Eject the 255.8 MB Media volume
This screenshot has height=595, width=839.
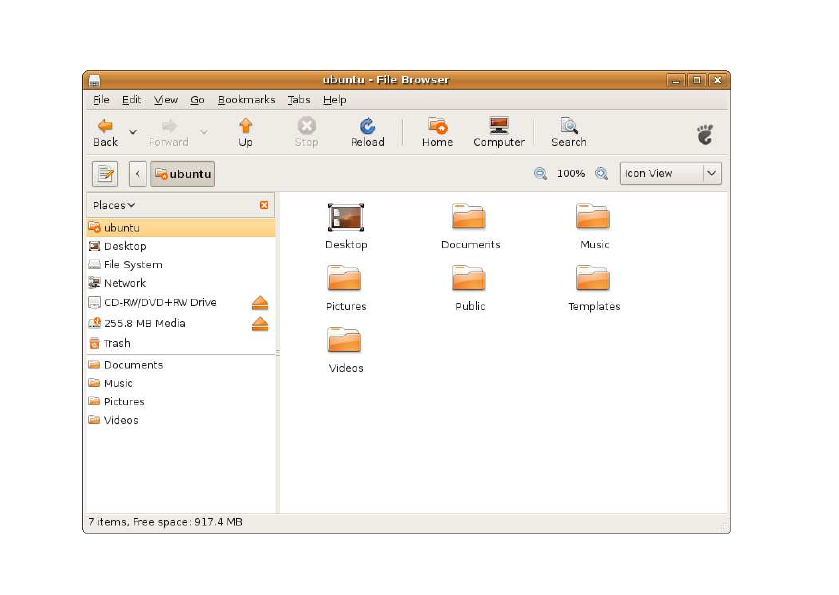click(260, 324)
